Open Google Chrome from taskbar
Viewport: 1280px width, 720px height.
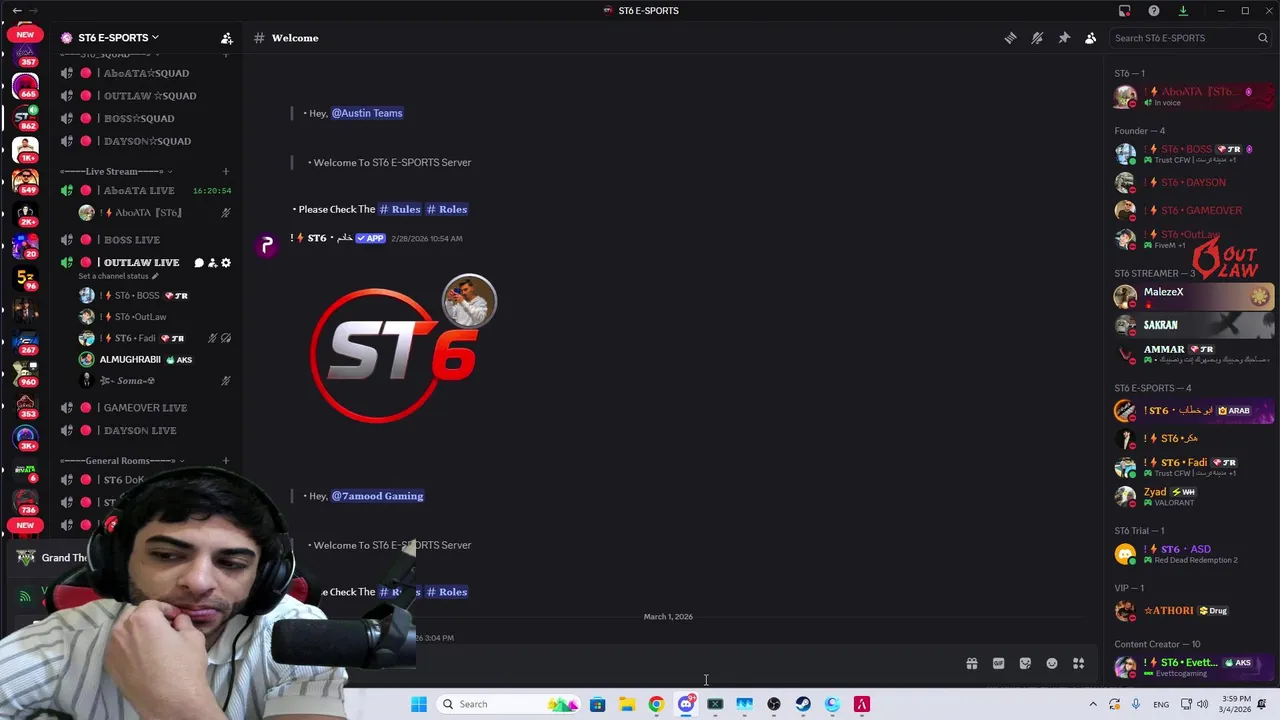tap(656, 704)
